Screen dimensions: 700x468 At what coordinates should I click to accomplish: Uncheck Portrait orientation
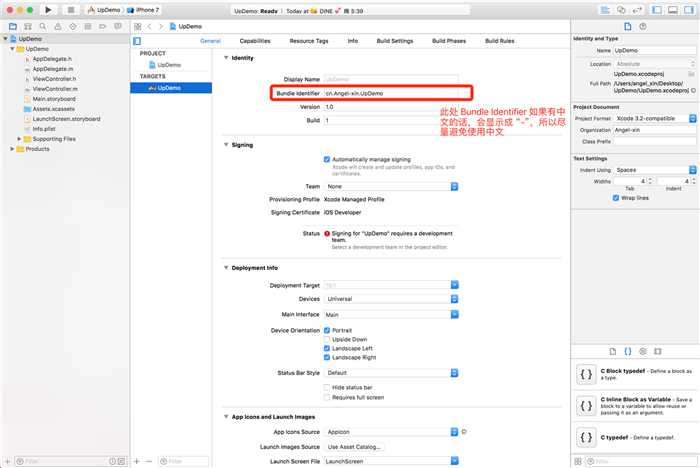327,330
